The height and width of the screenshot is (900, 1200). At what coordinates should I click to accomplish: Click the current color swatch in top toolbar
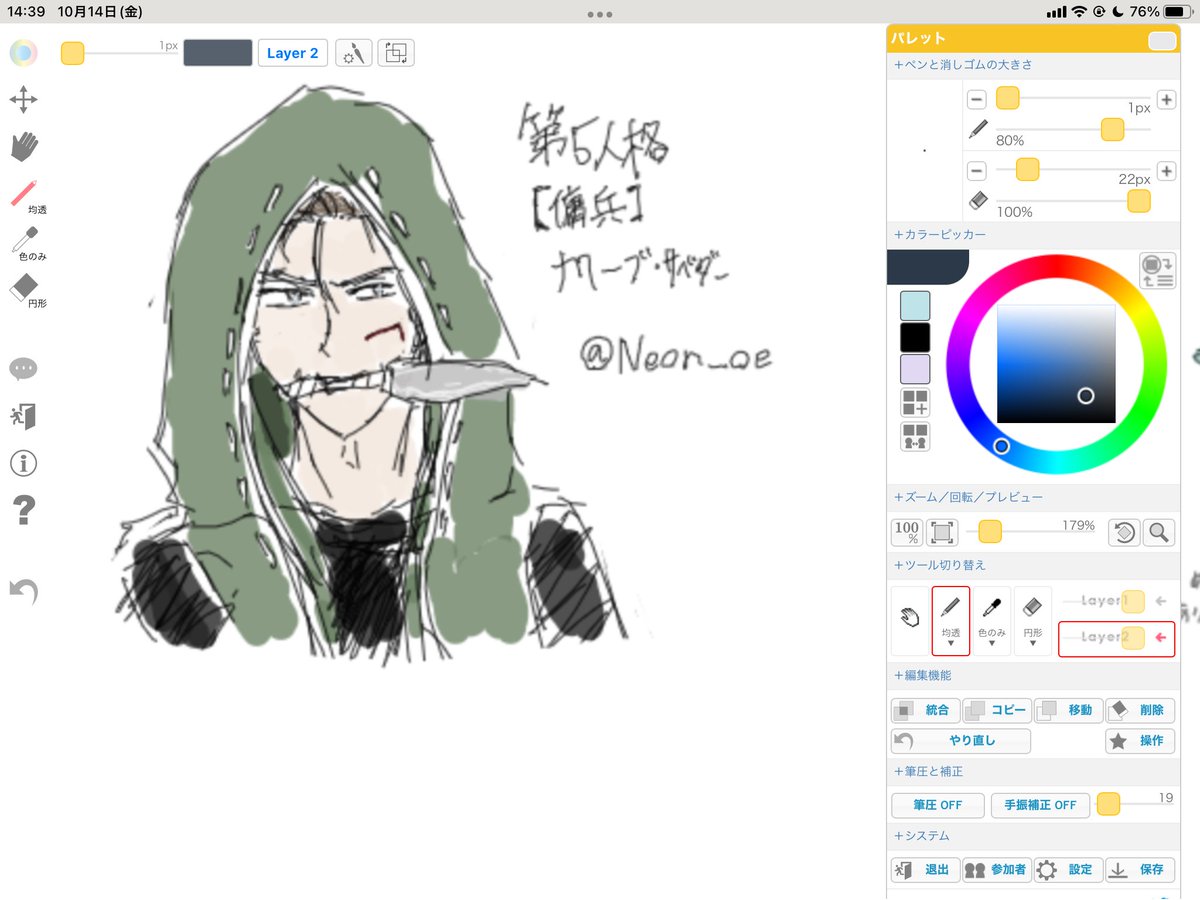(x=218, y=53)
